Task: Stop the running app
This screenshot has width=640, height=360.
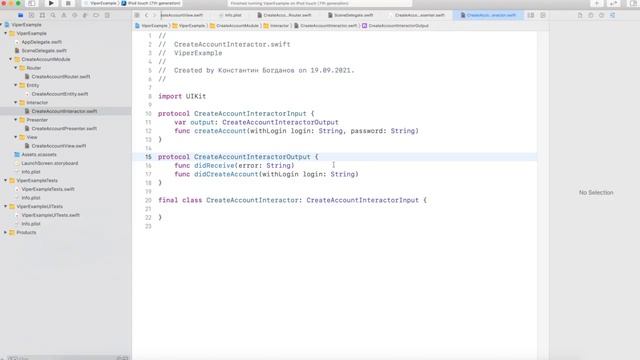Action: [68, 3]
